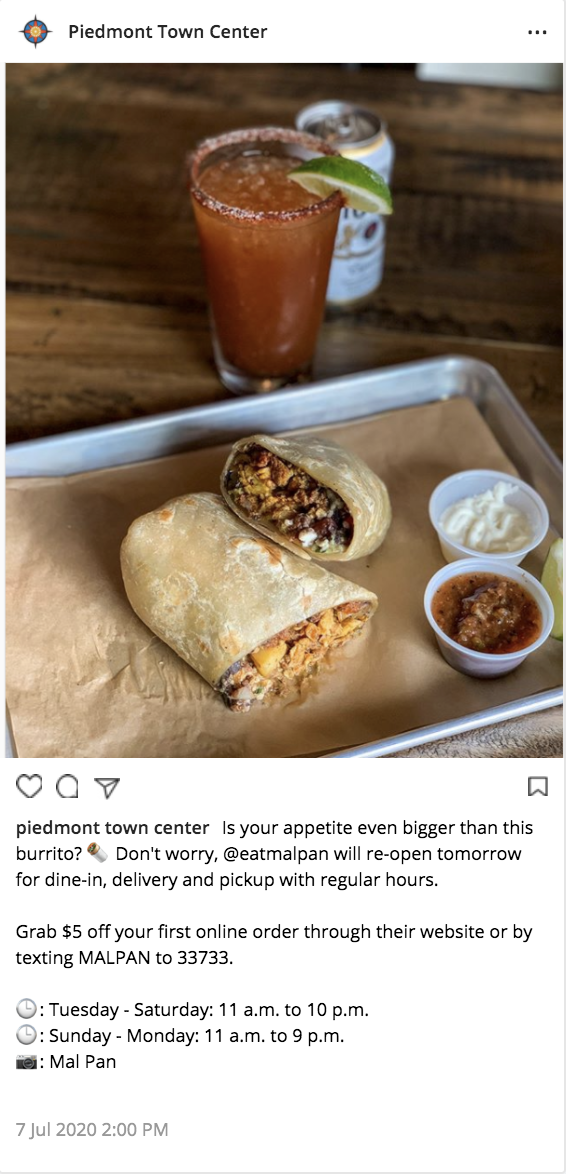The height and width of the screenshot is (1174, 566).
Task: Click the sour cream cup in the photo
Action: click(488, 517)
